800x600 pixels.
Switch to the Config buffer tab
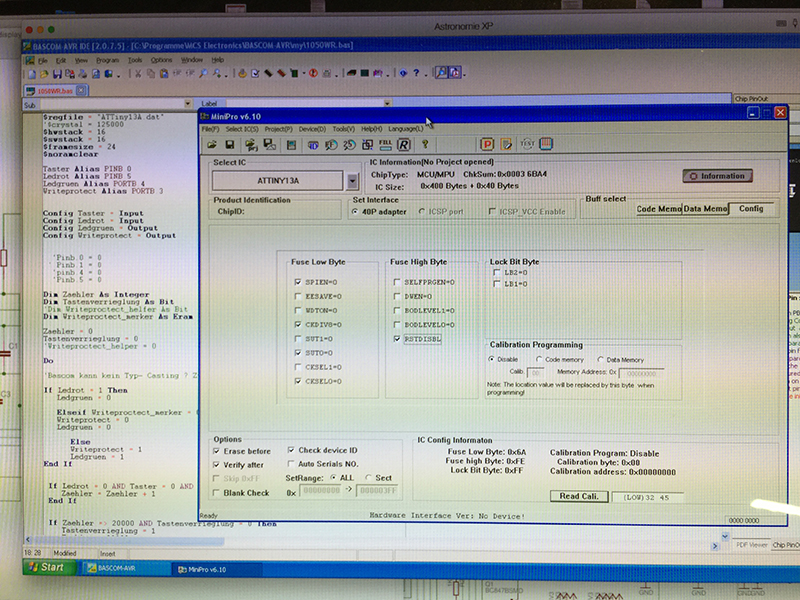pos(752,209)
